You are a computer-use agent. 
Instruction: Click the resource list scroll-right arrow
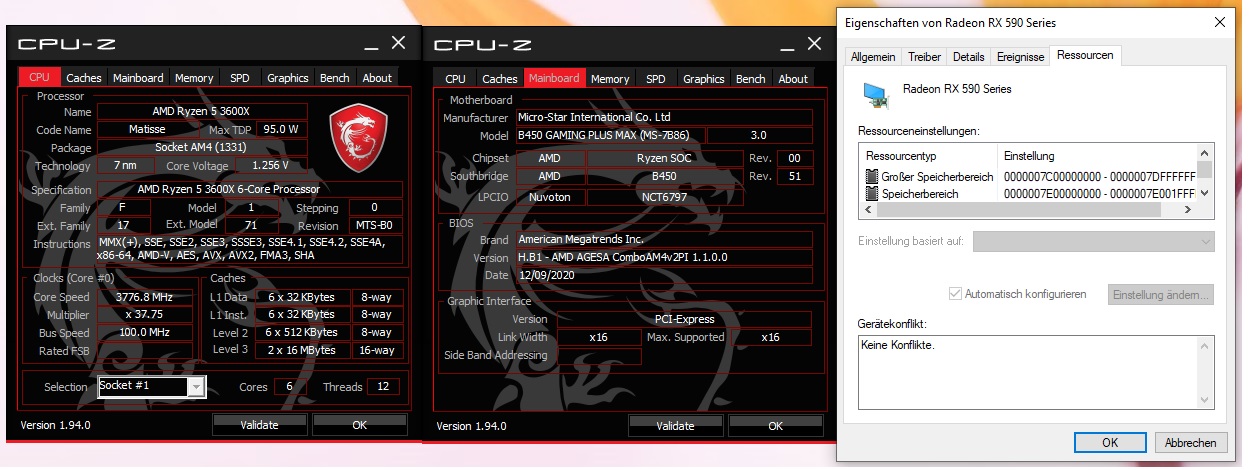pyautogui.click(x=1188, y=210)
